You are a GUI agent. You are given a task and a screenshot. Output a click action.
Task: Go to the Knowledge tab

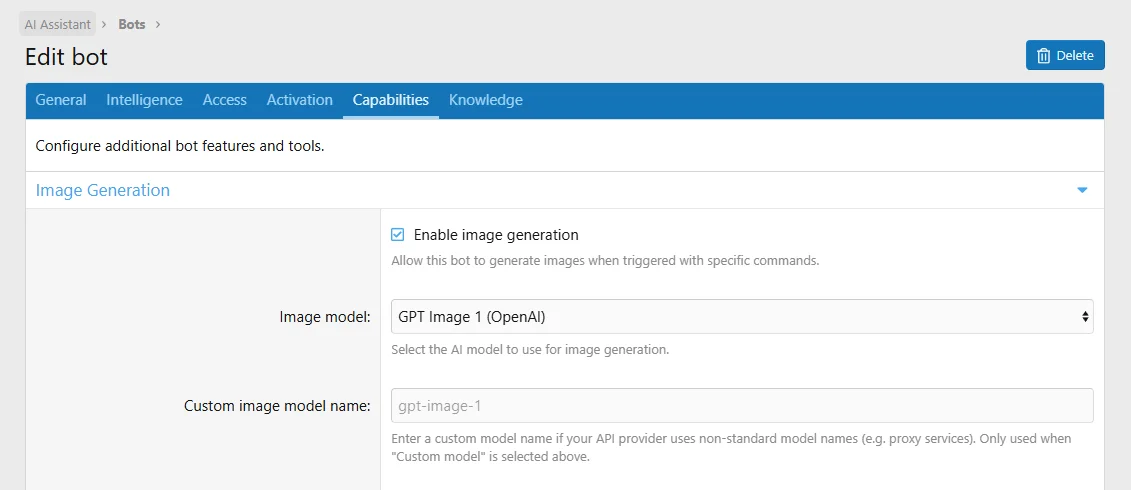(485, 100)
